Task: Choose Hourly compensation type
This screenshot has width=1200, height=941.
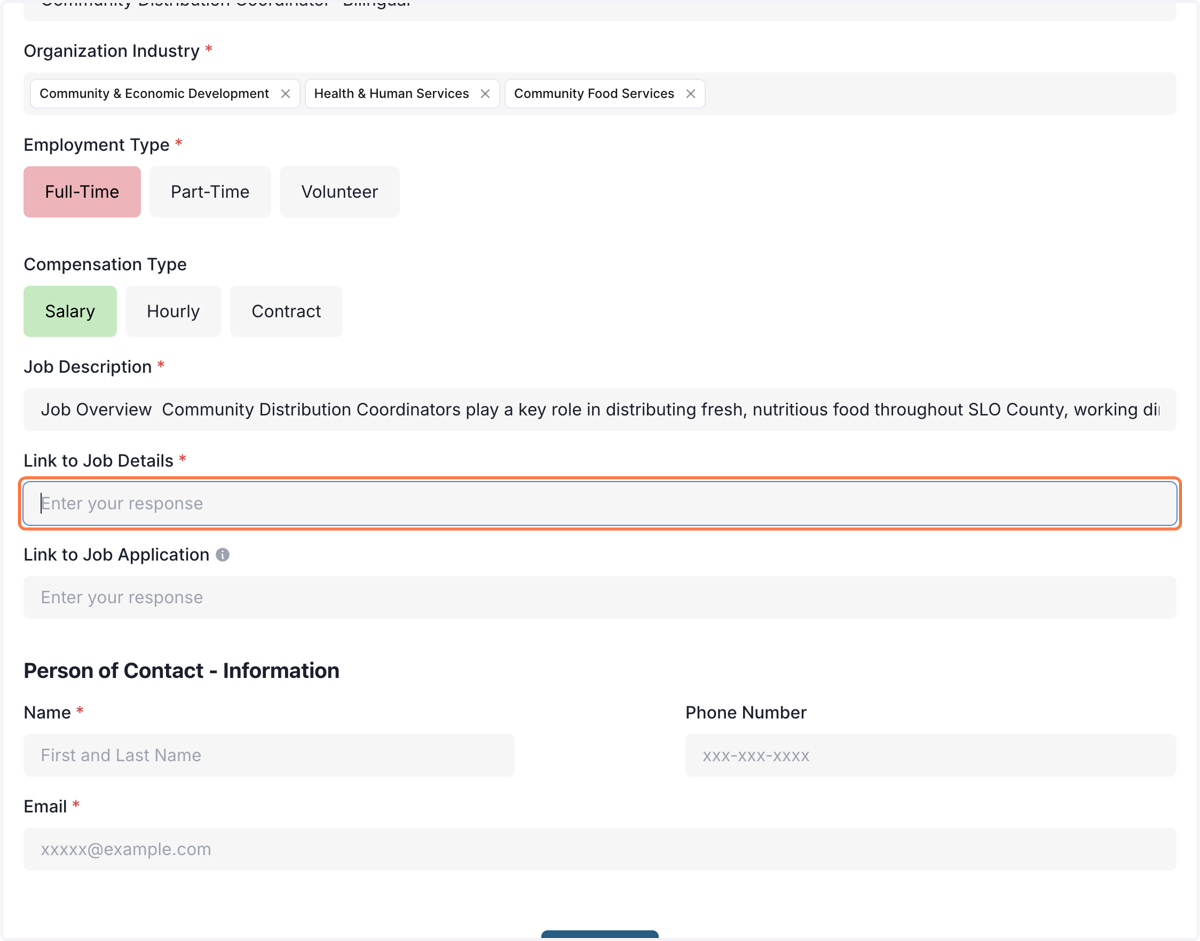Action: click(x=173, y=312)
